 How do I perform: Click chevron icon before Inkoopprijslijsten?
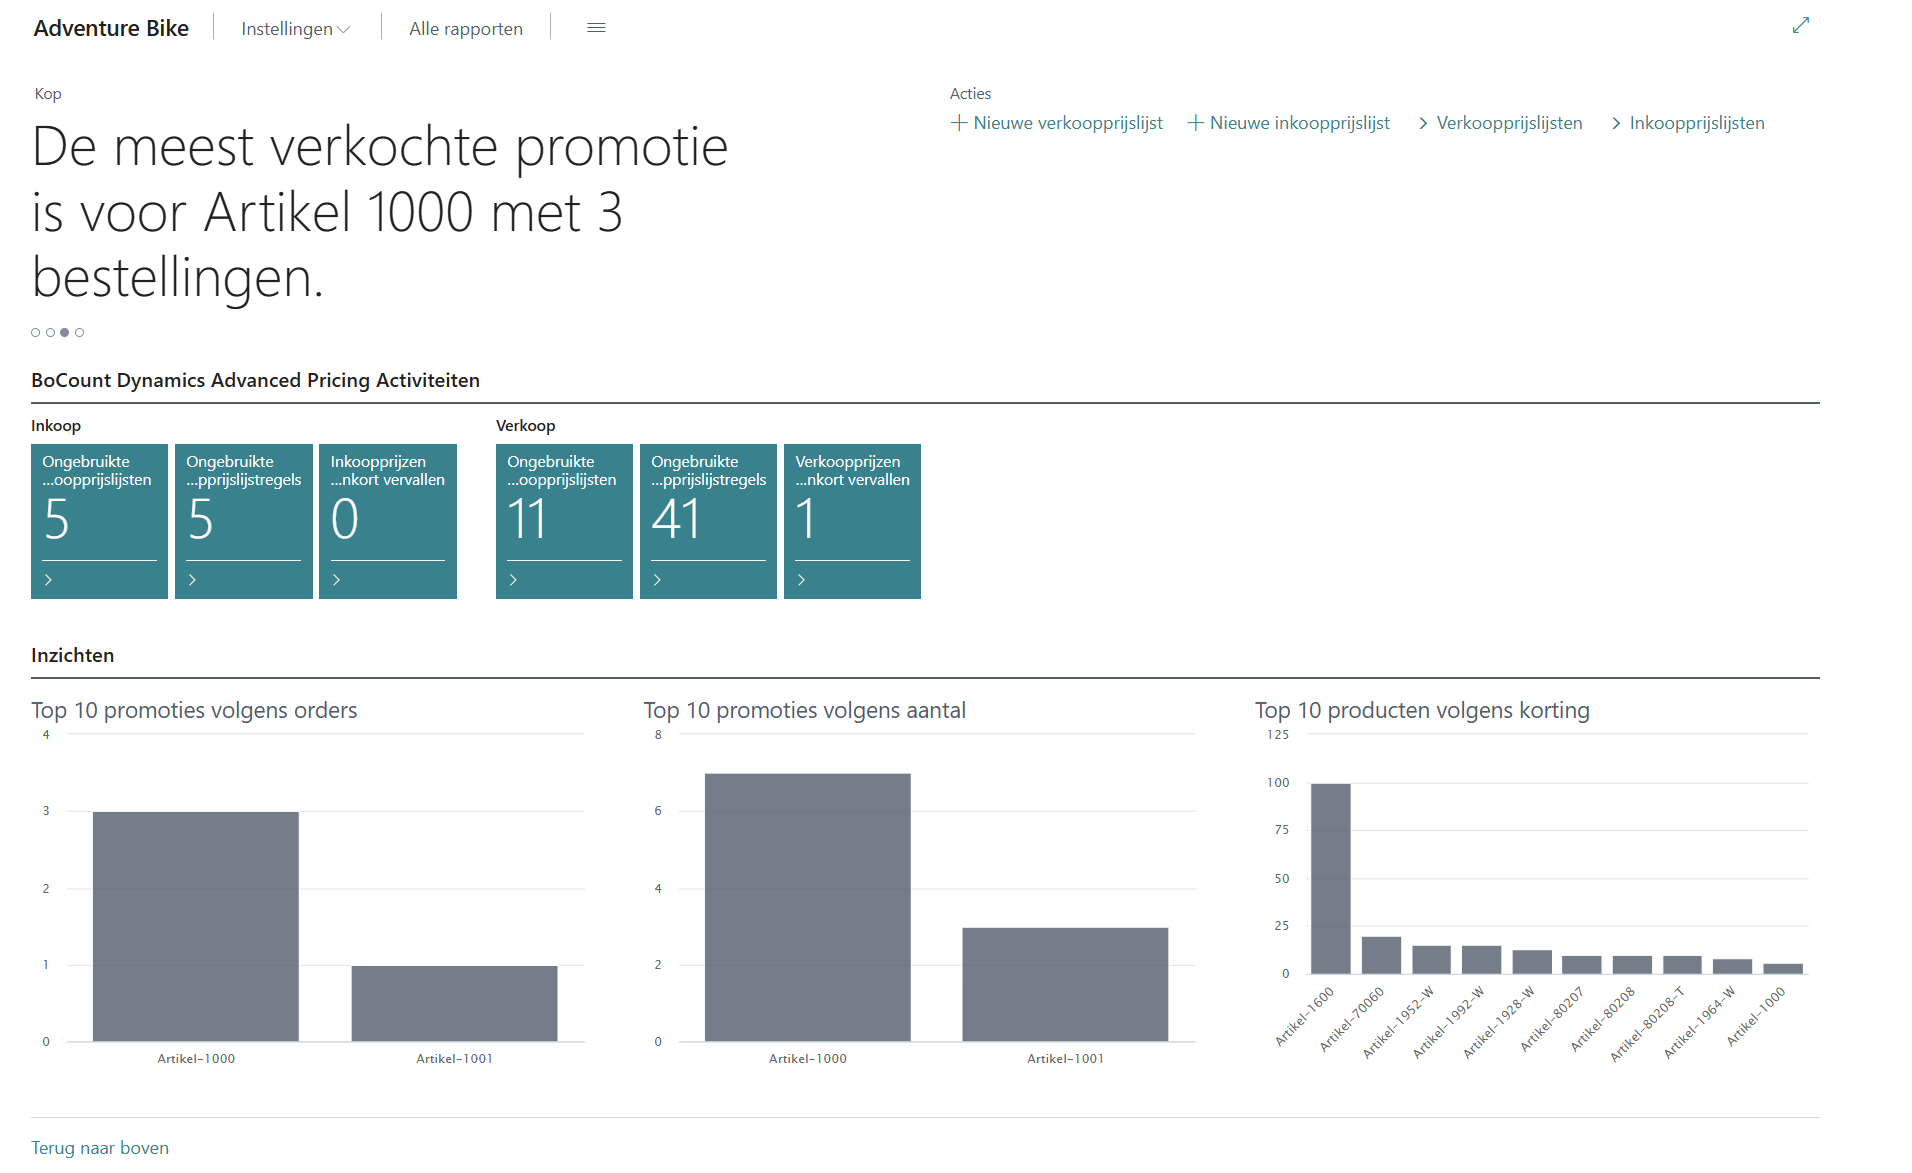click(1616, 123)
